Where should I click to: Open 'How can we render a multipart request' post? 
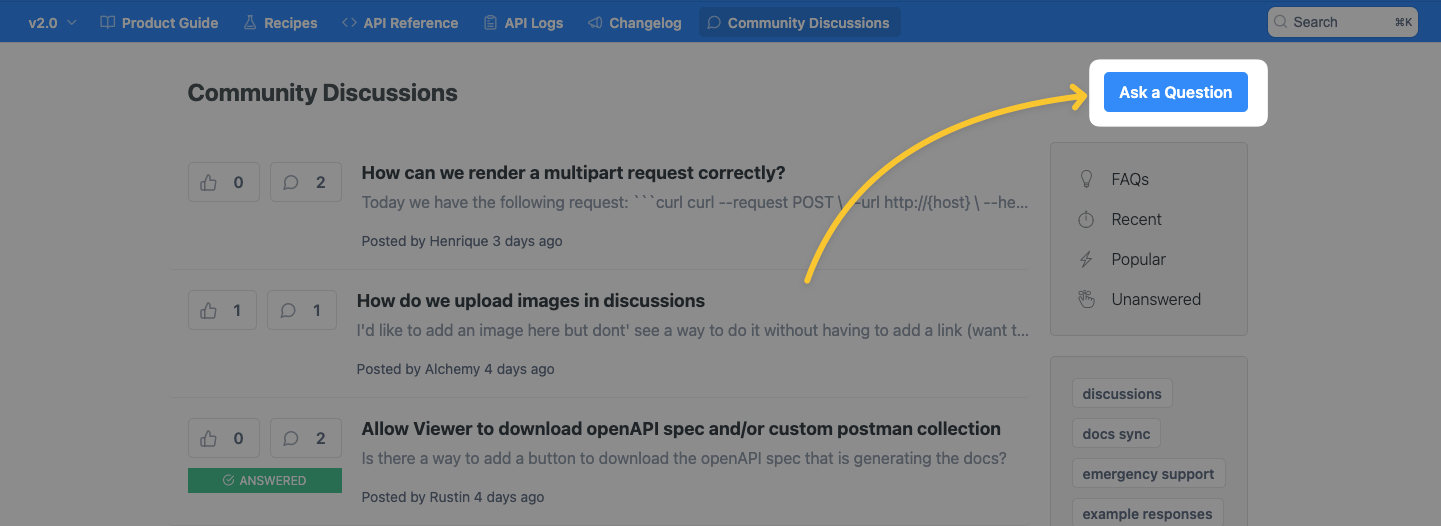(x=573, y=173)
